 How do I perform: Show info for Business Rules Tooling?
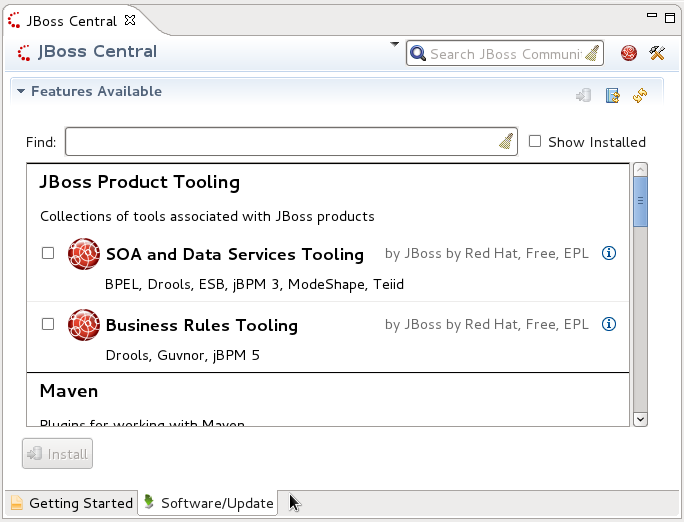[609, 324]
